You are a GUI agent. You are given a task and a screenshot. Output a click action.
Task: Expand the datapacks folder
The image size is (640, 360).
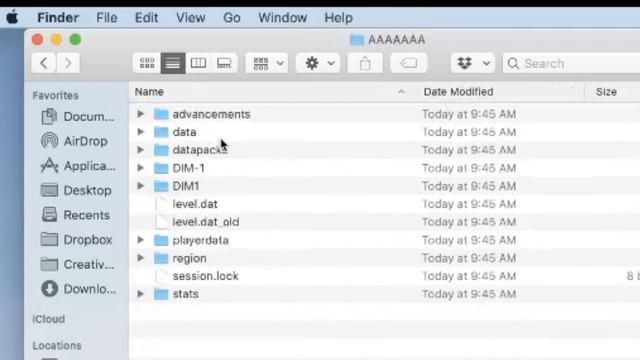coord(140,150)
